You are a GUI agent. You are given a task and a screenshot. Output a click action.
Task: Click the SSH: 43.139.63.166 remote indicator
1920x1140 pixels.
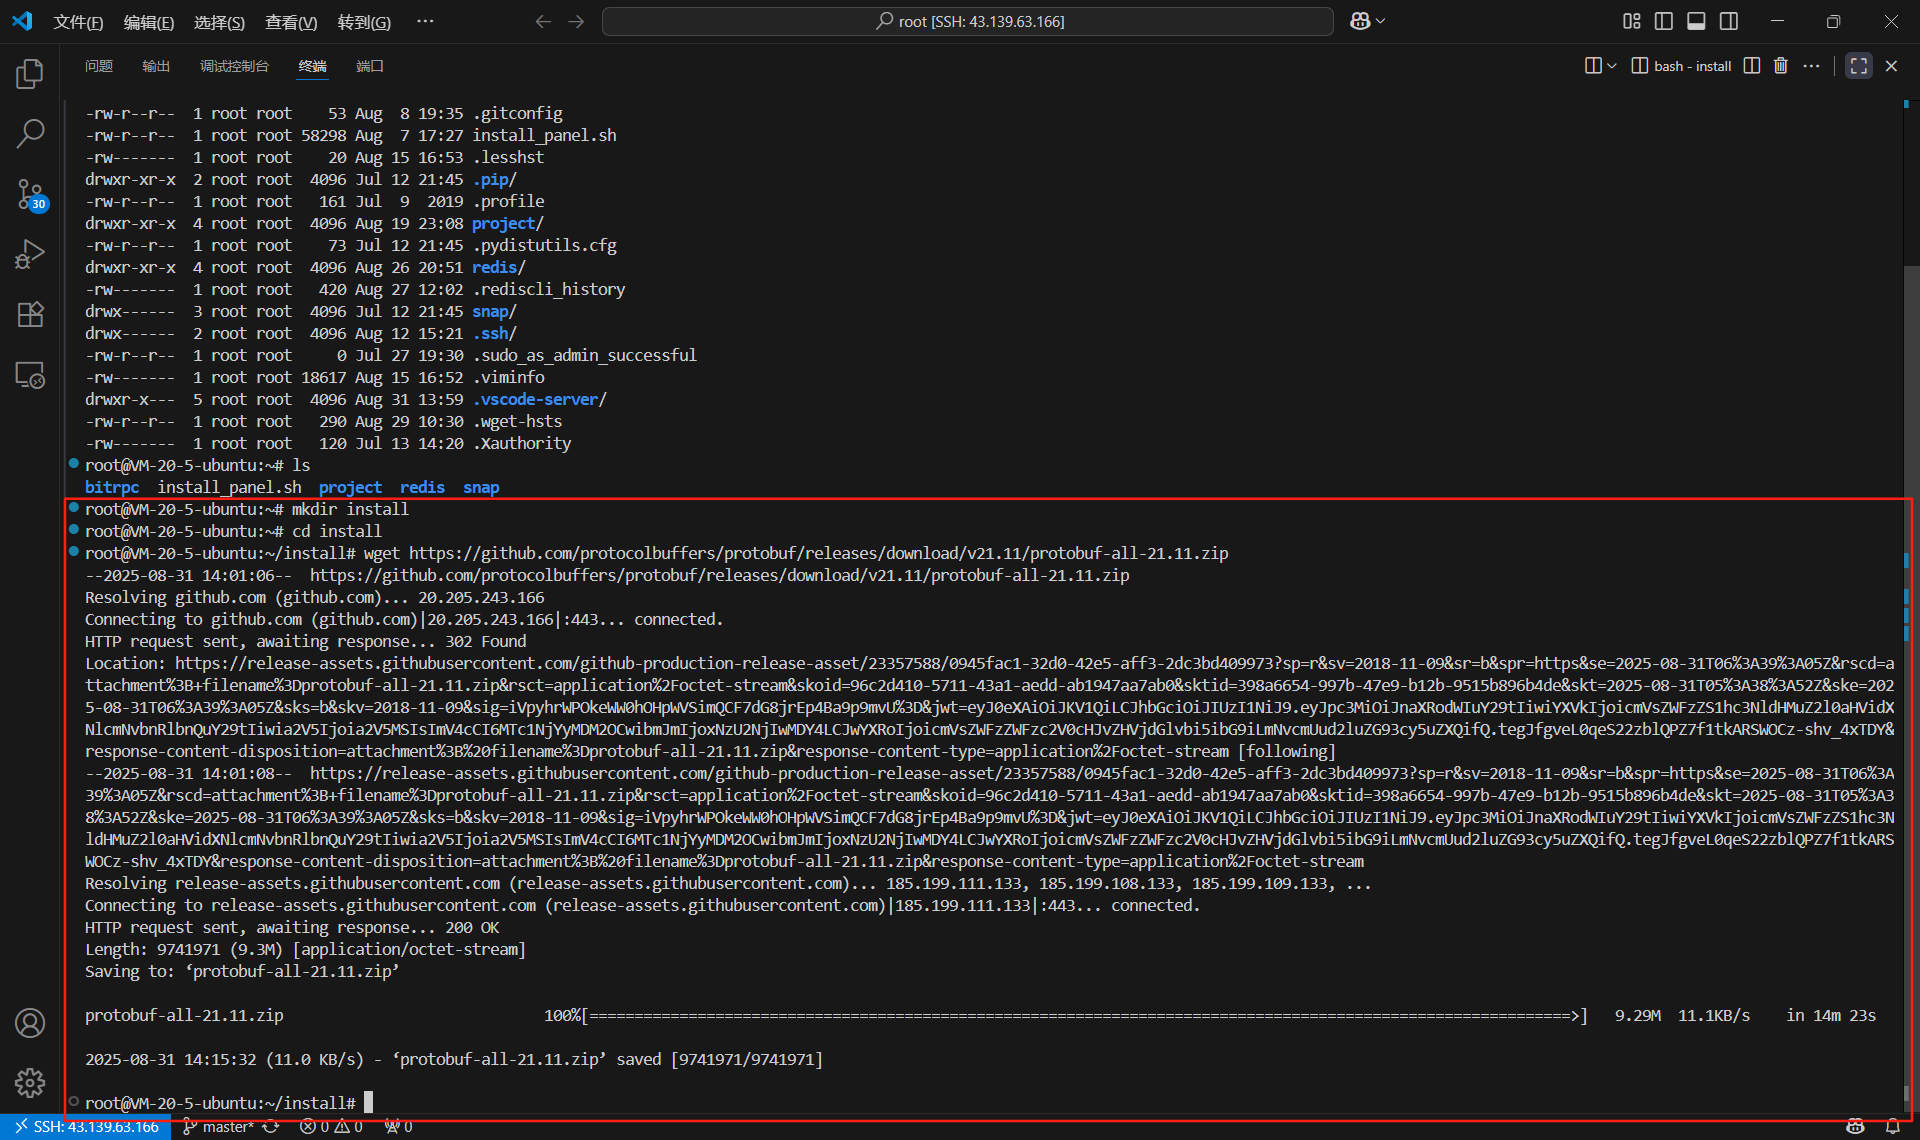pyautogui.click(x=86, y=1126)
